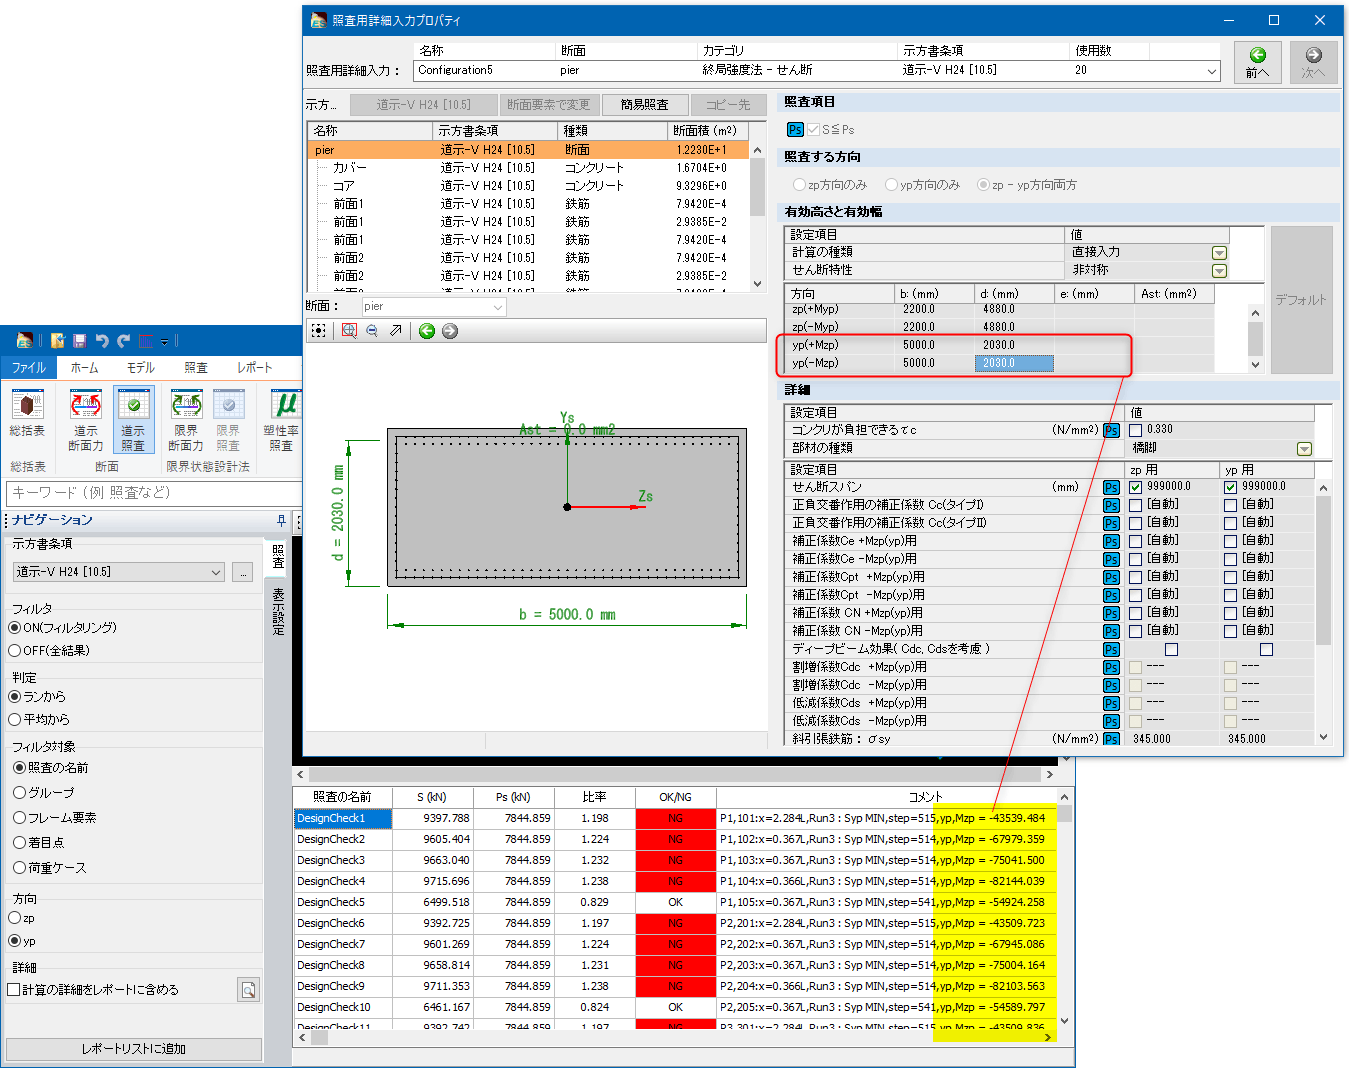1349x1068 pixels.
Task: Select the OFF(全結果) filter radio button
Action: point(15,651)
